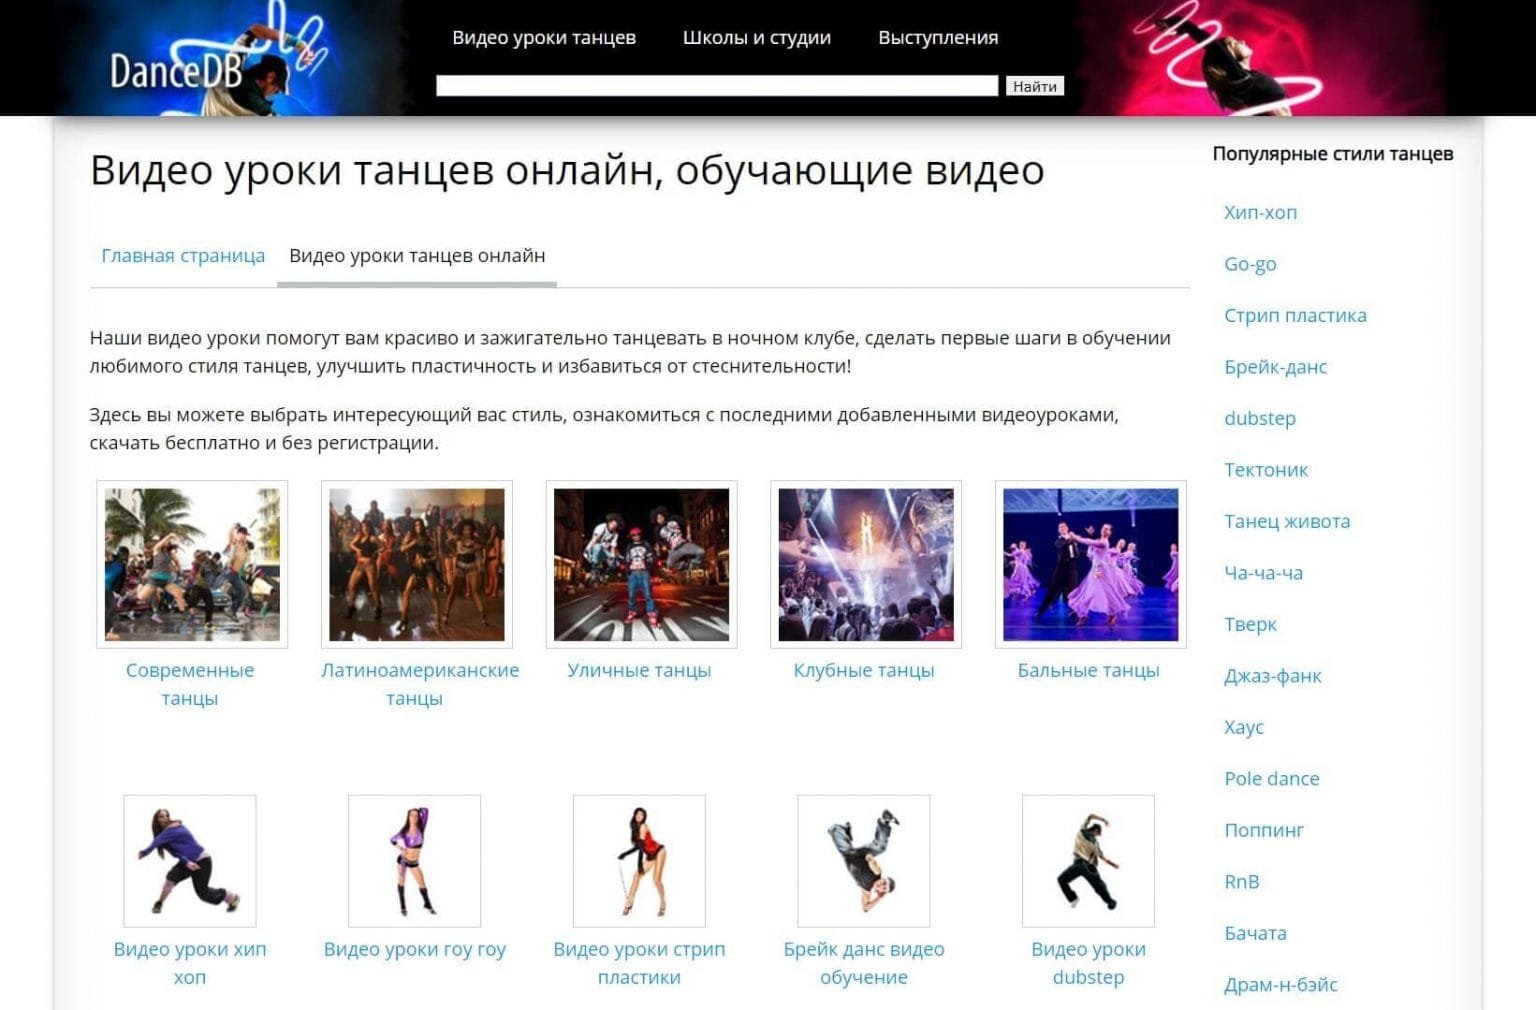The image size is (1536, 1010).
Task: Open Брейк данс видео обучение link
Action: click(864, 963)
